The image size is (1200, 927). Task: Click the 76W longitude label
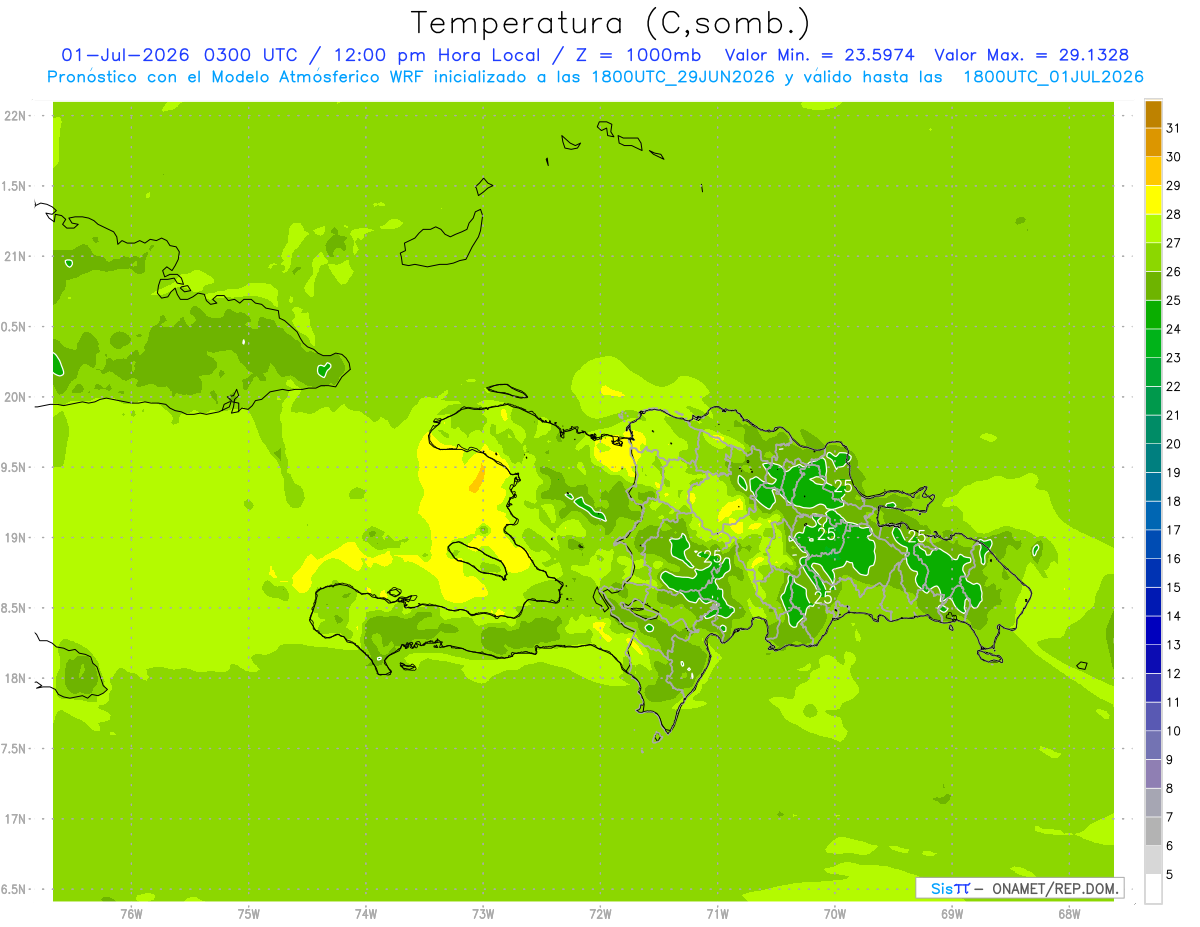point(131,913)
